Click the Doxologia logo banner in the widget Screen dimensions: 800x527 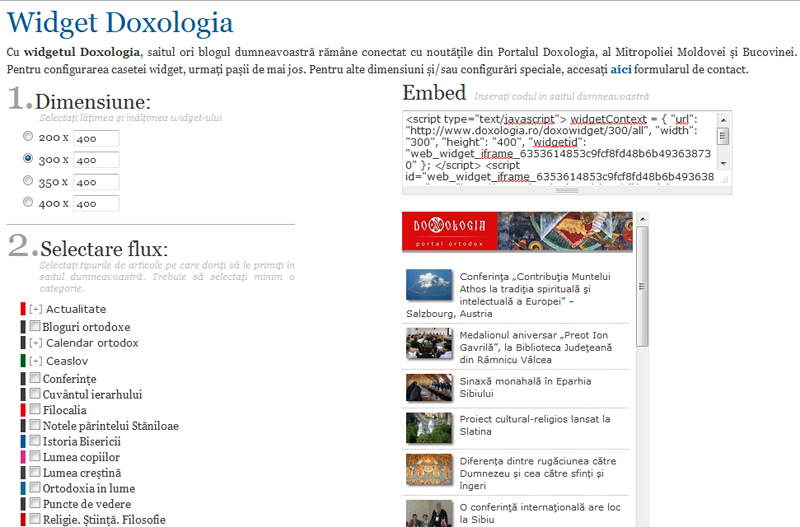click(517, 231)
